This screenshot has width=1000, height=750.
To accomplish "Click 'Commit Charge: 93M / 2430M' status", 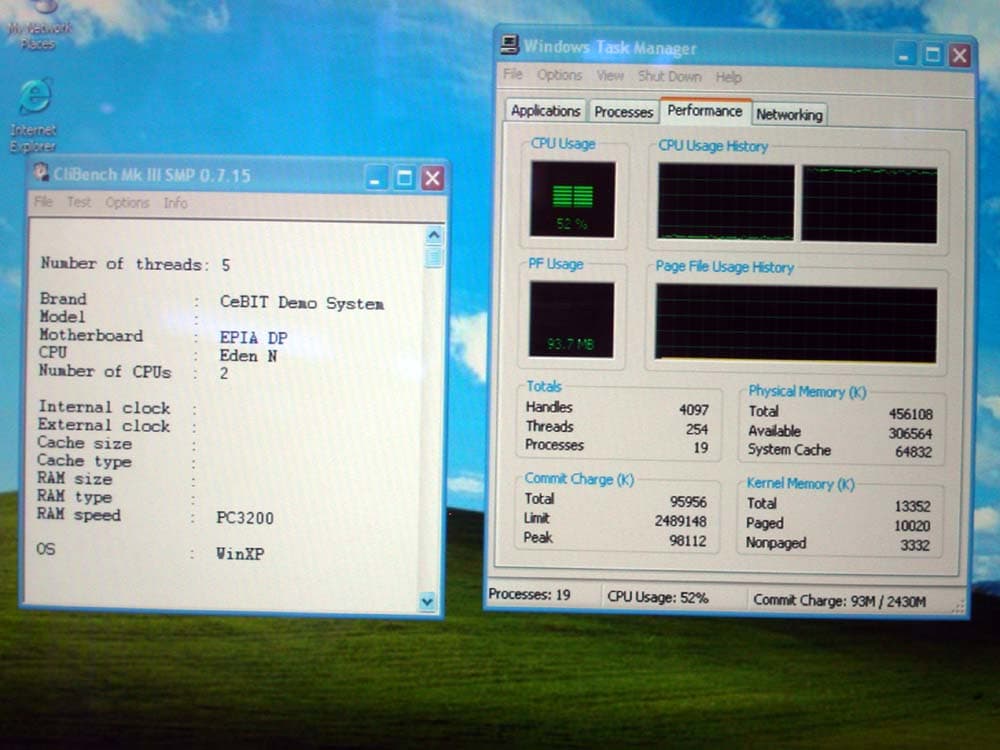I will coord(839,601).
